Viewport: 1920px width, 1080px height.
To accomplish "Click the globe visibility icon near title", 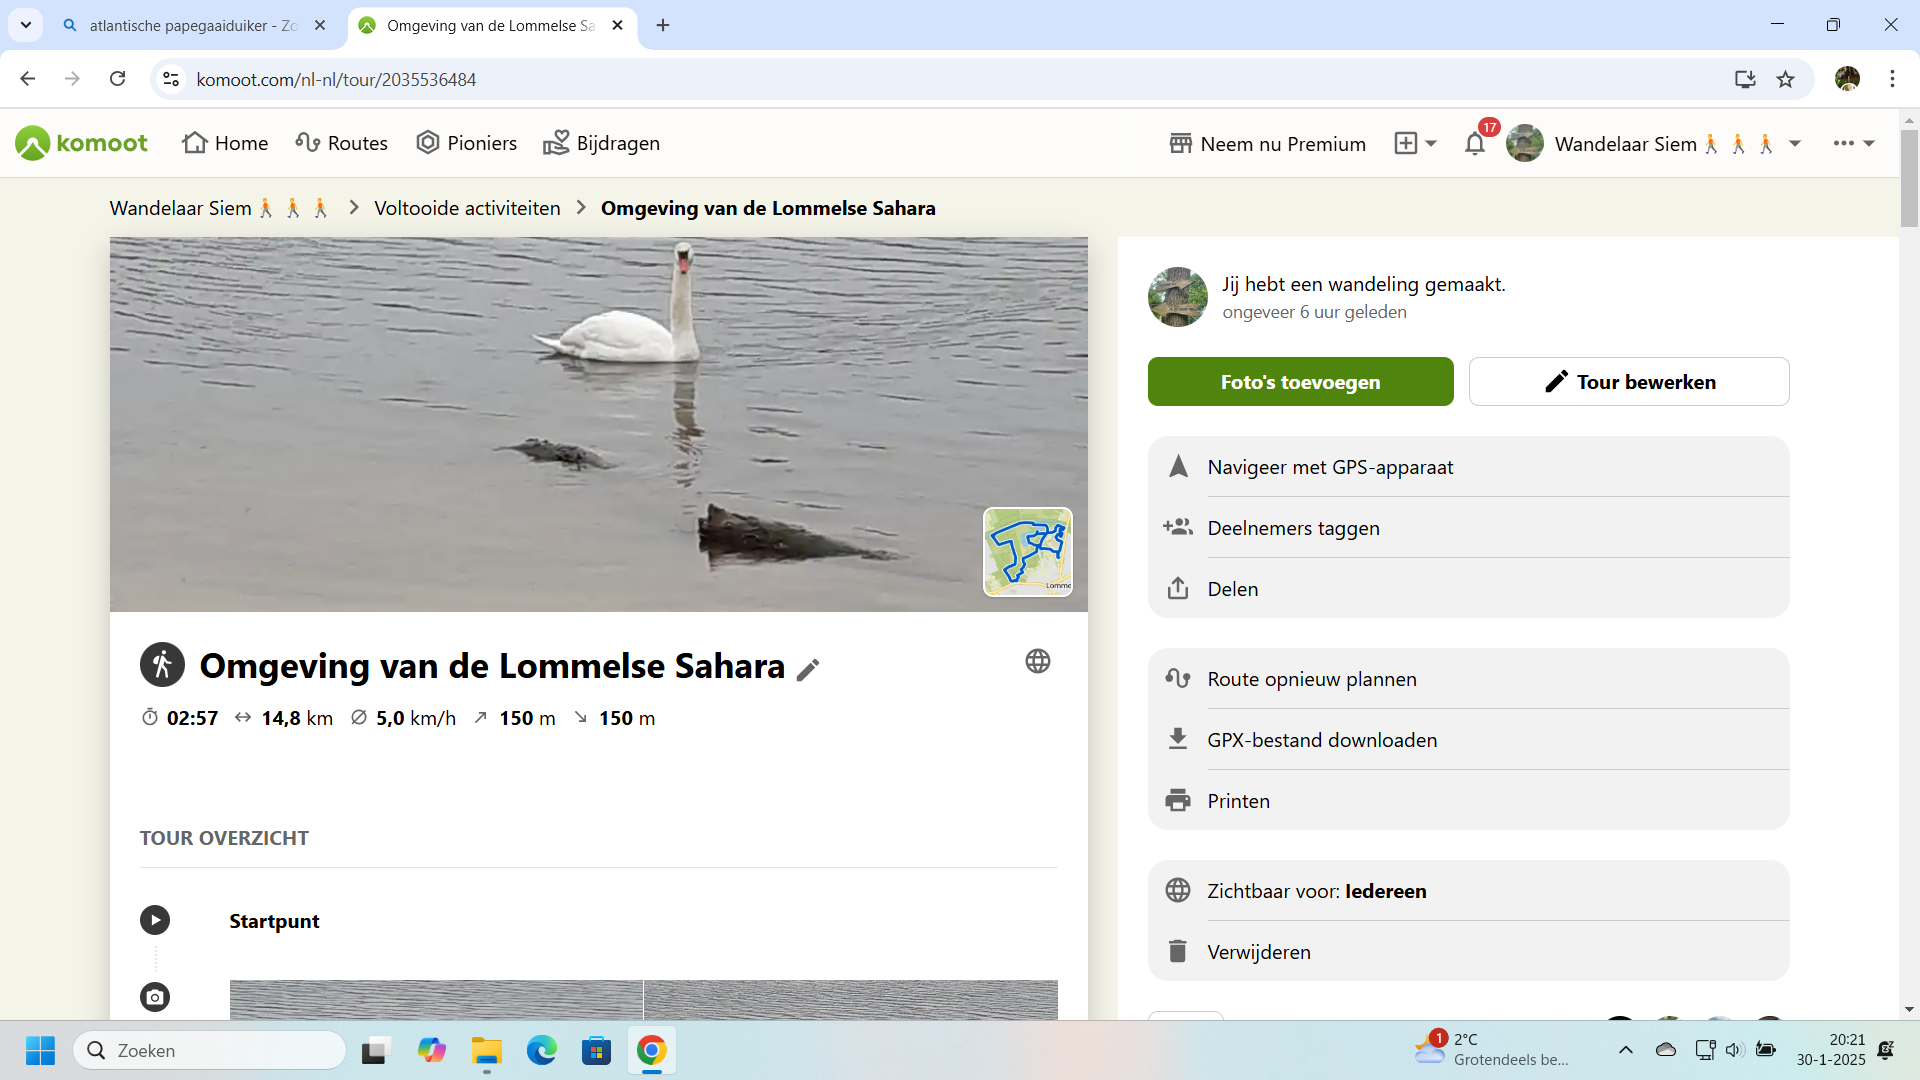I will 1038,661.
